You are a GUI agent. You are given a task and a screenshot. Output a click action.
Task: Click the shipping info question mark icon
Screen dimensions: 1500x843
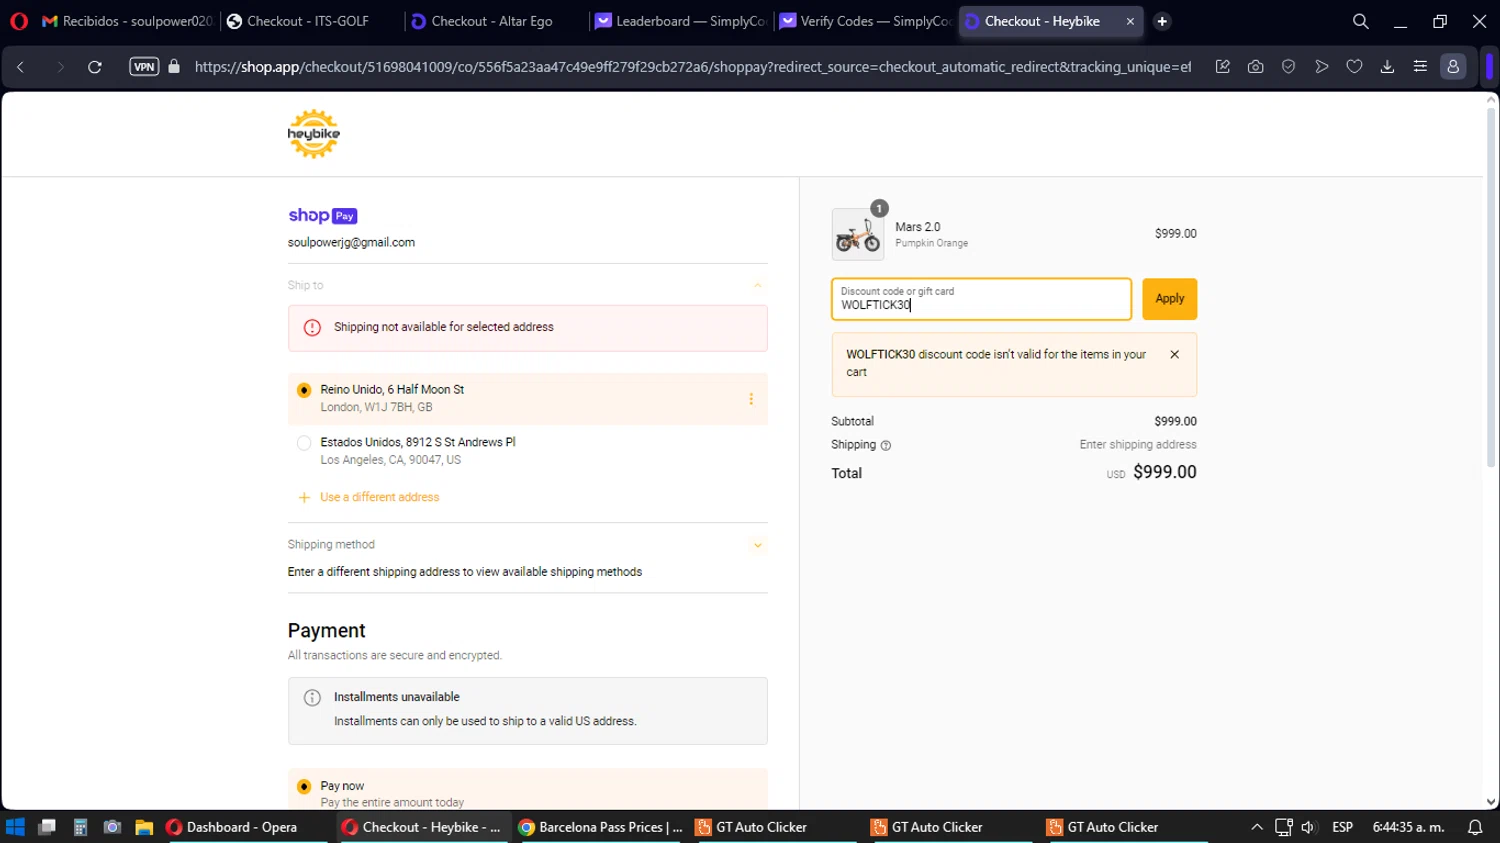(x=885, y=445)
